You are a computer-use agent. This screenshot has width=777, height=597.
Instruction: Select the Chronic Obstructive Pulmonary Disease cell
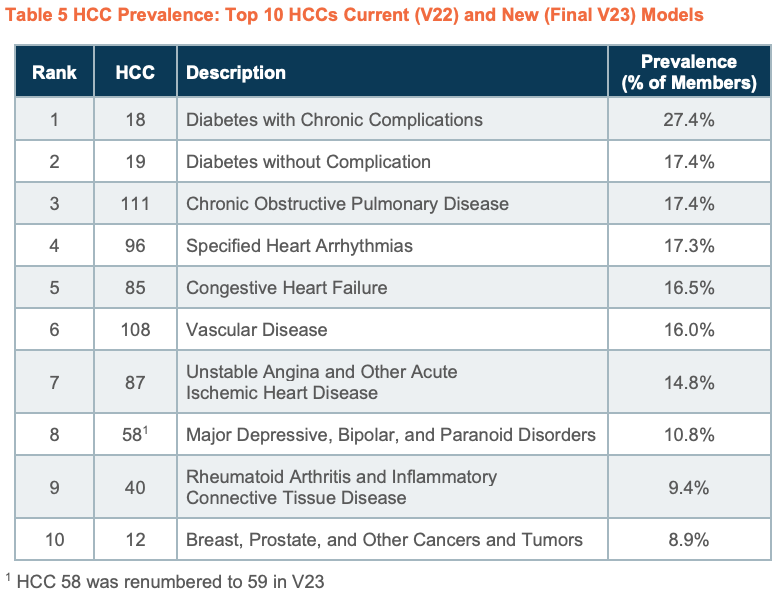[x=347, y=204]
